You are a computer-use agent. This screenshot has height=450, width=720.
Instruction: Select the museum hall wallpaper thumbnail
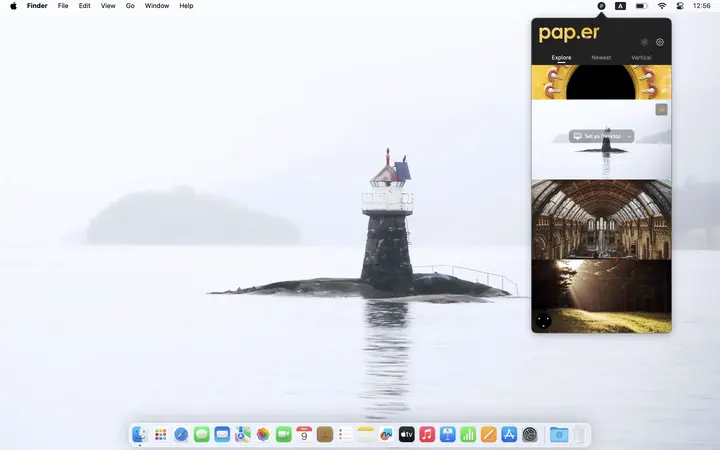point(601,219)
